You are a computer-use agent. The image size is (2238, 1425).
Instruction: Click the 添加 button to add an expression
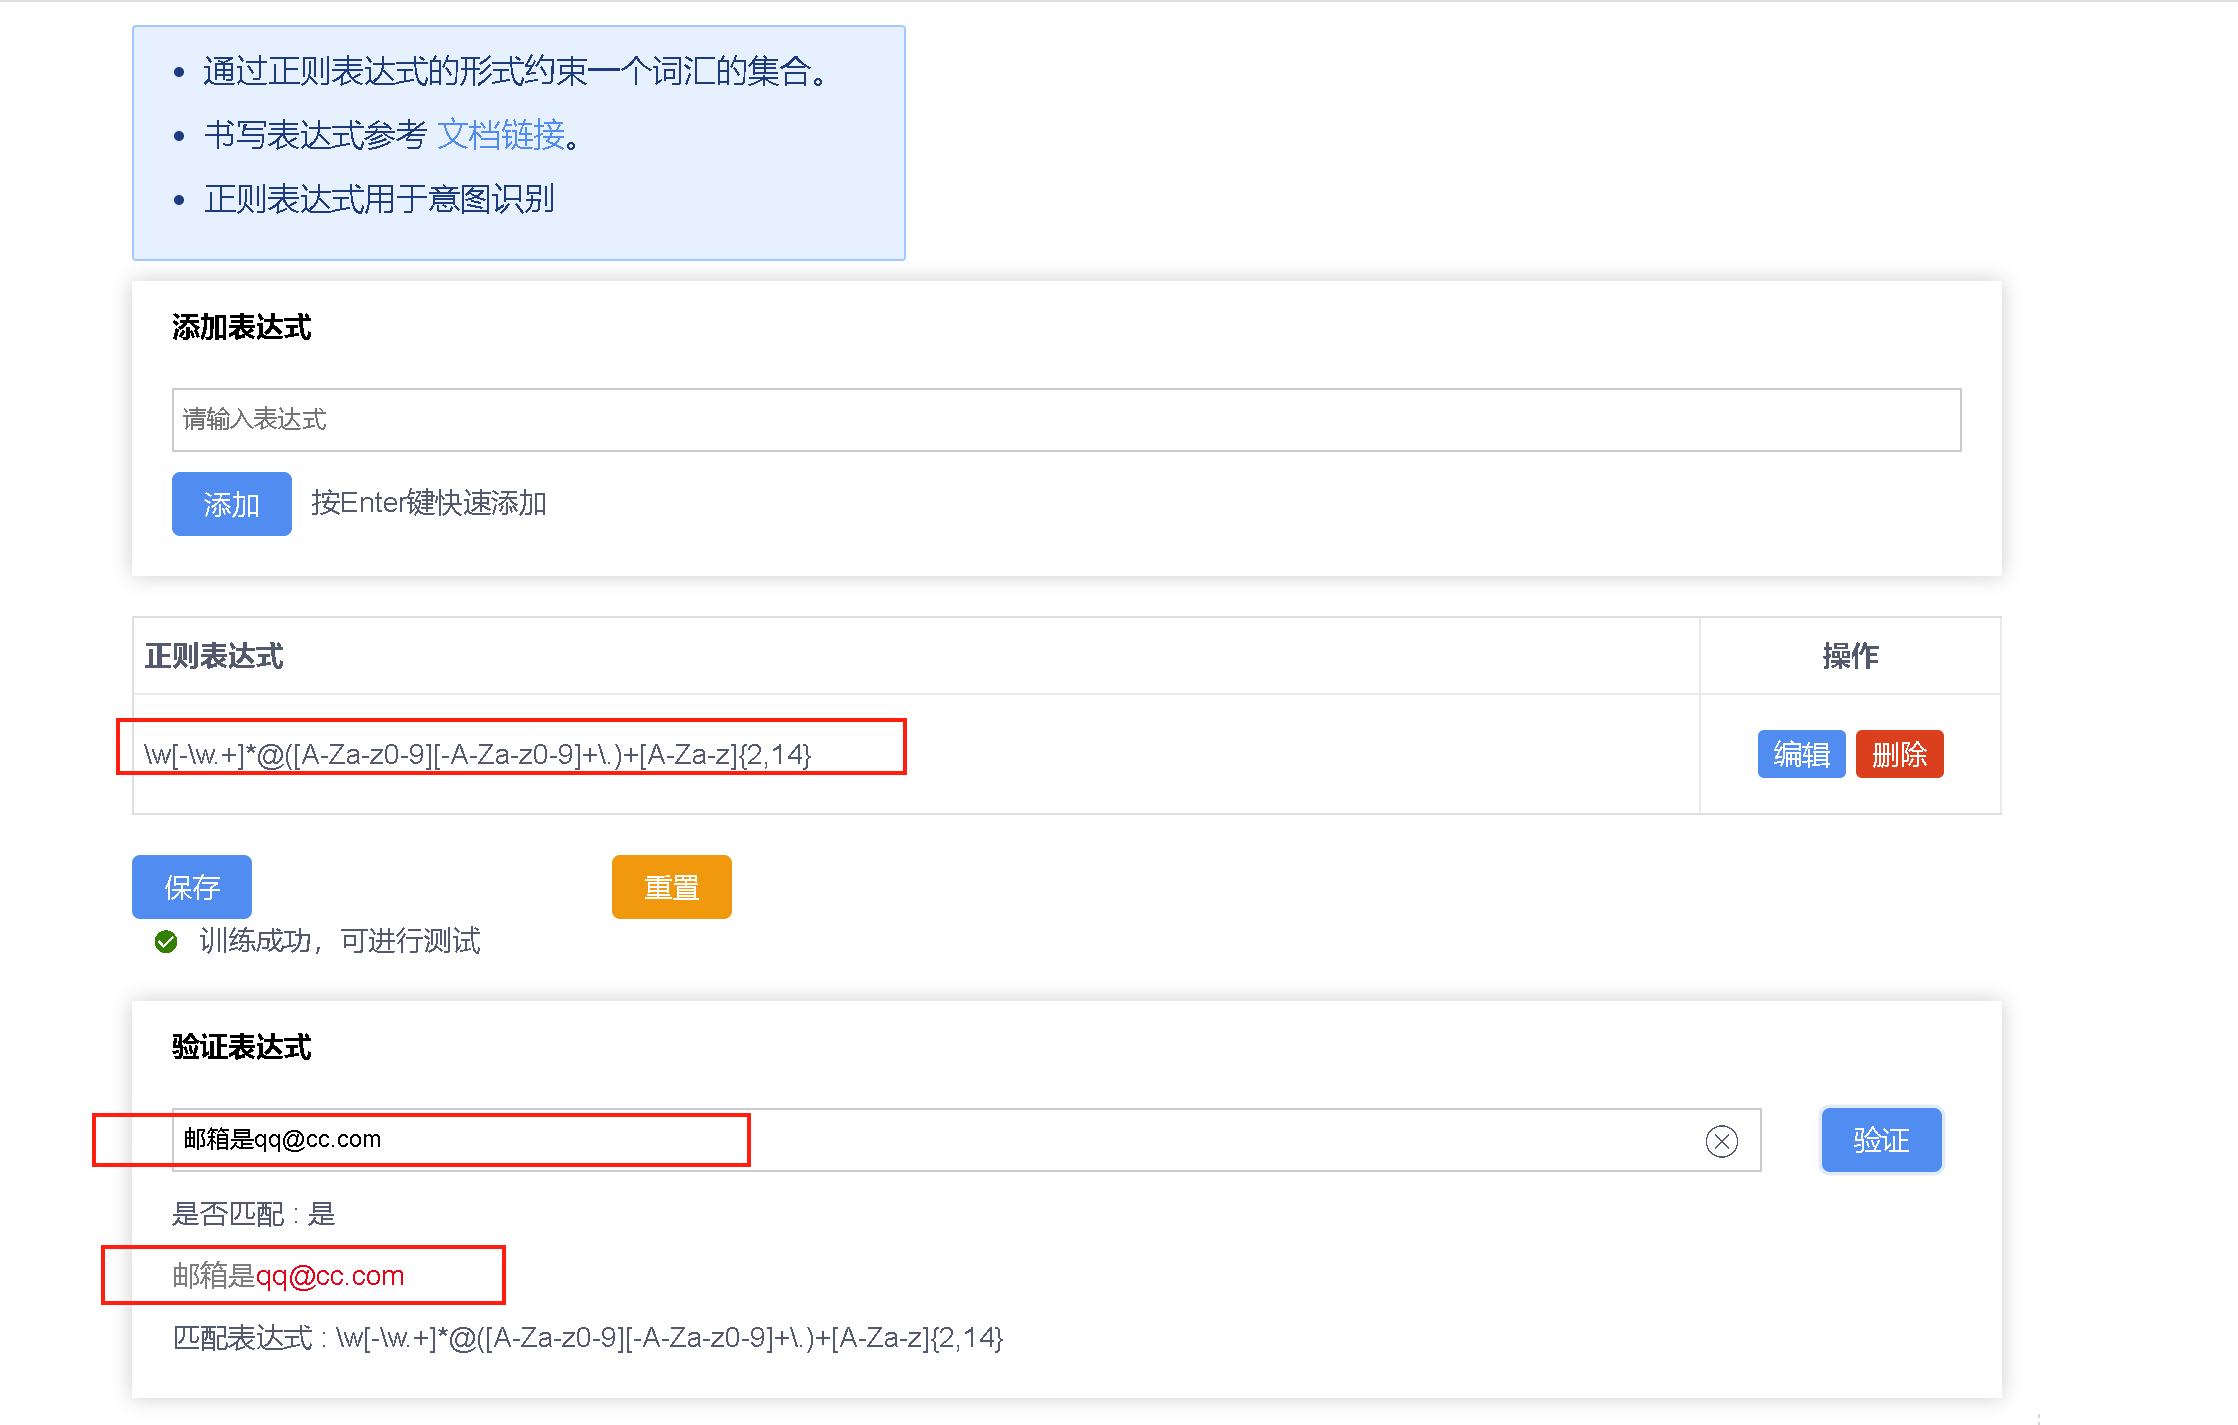tap(231, 503)
